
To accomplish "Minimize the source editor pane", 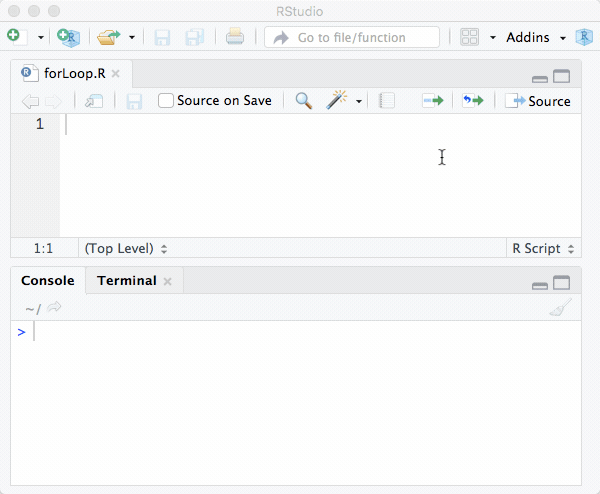I will 540,79.
